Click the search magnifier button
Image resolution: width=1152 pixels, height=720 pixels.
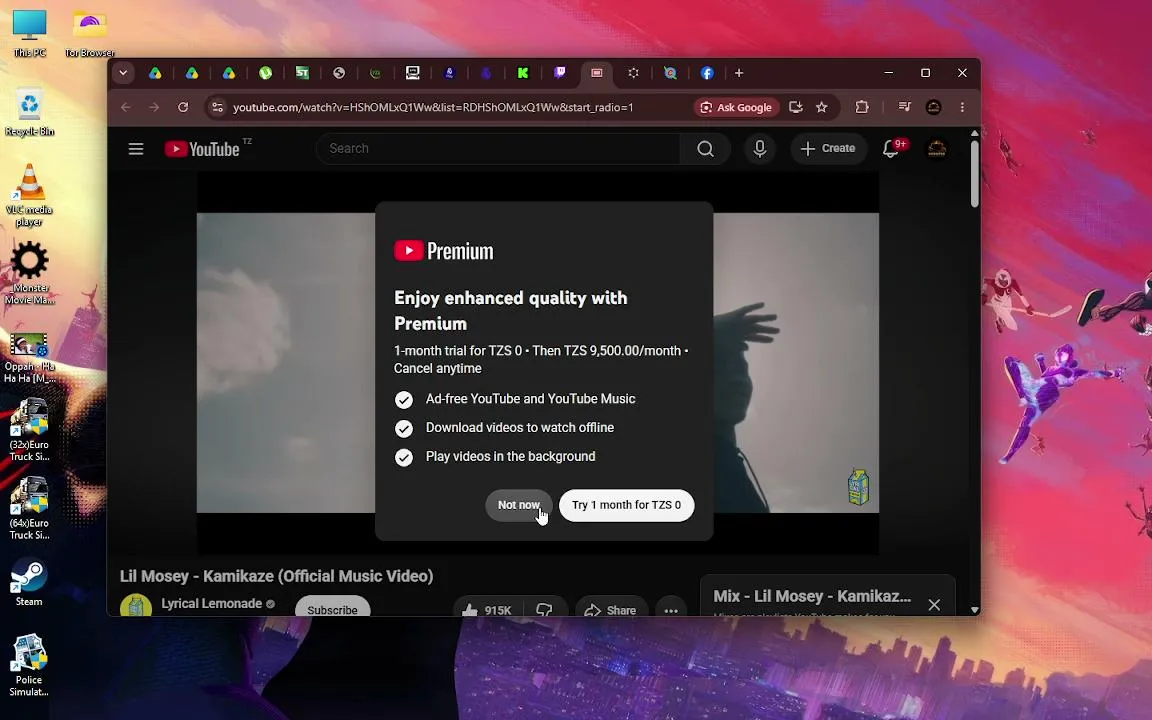coord(705,149)
